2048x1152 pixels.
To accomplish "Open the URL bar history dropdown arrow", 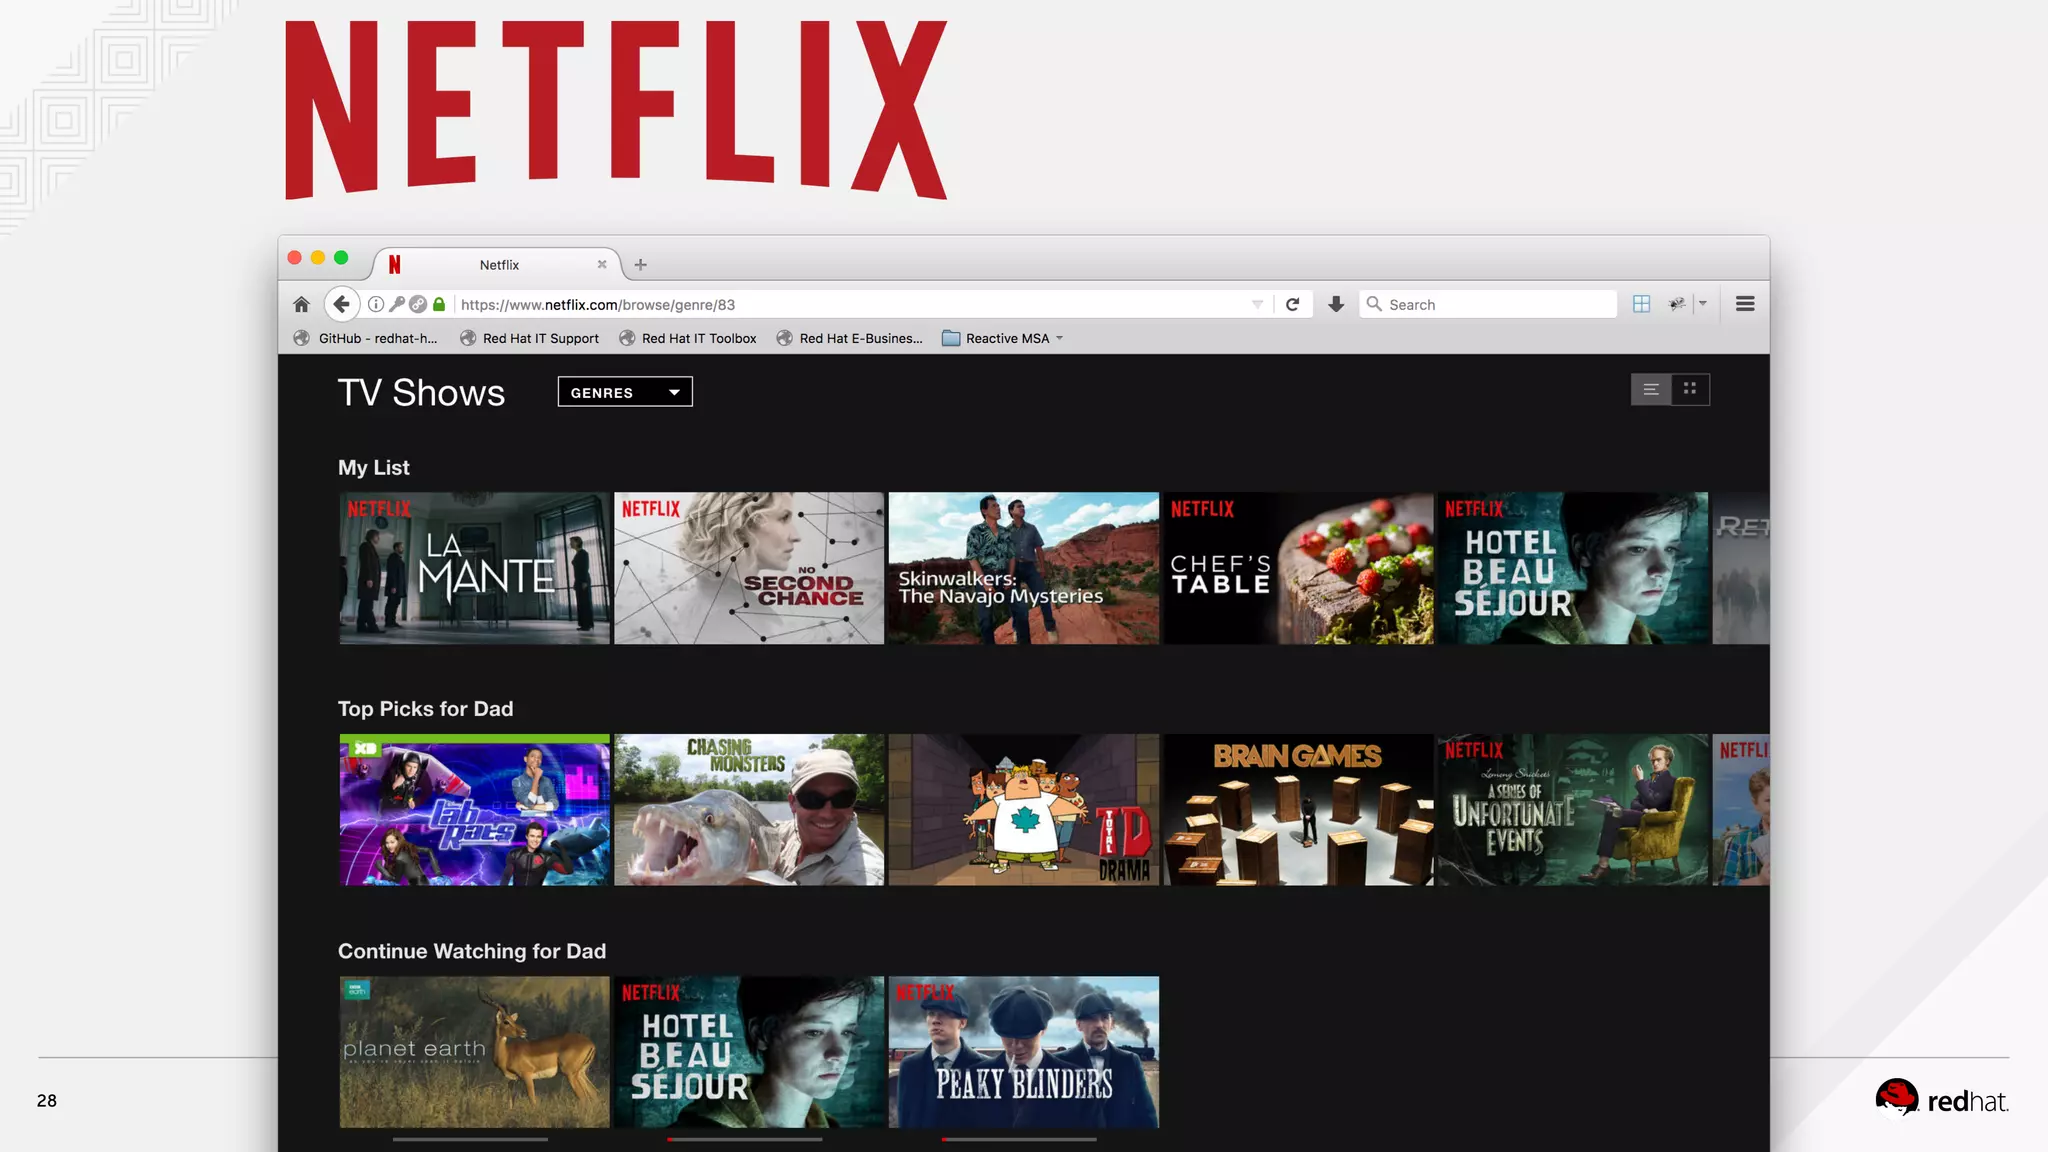I will [1257, 304].
